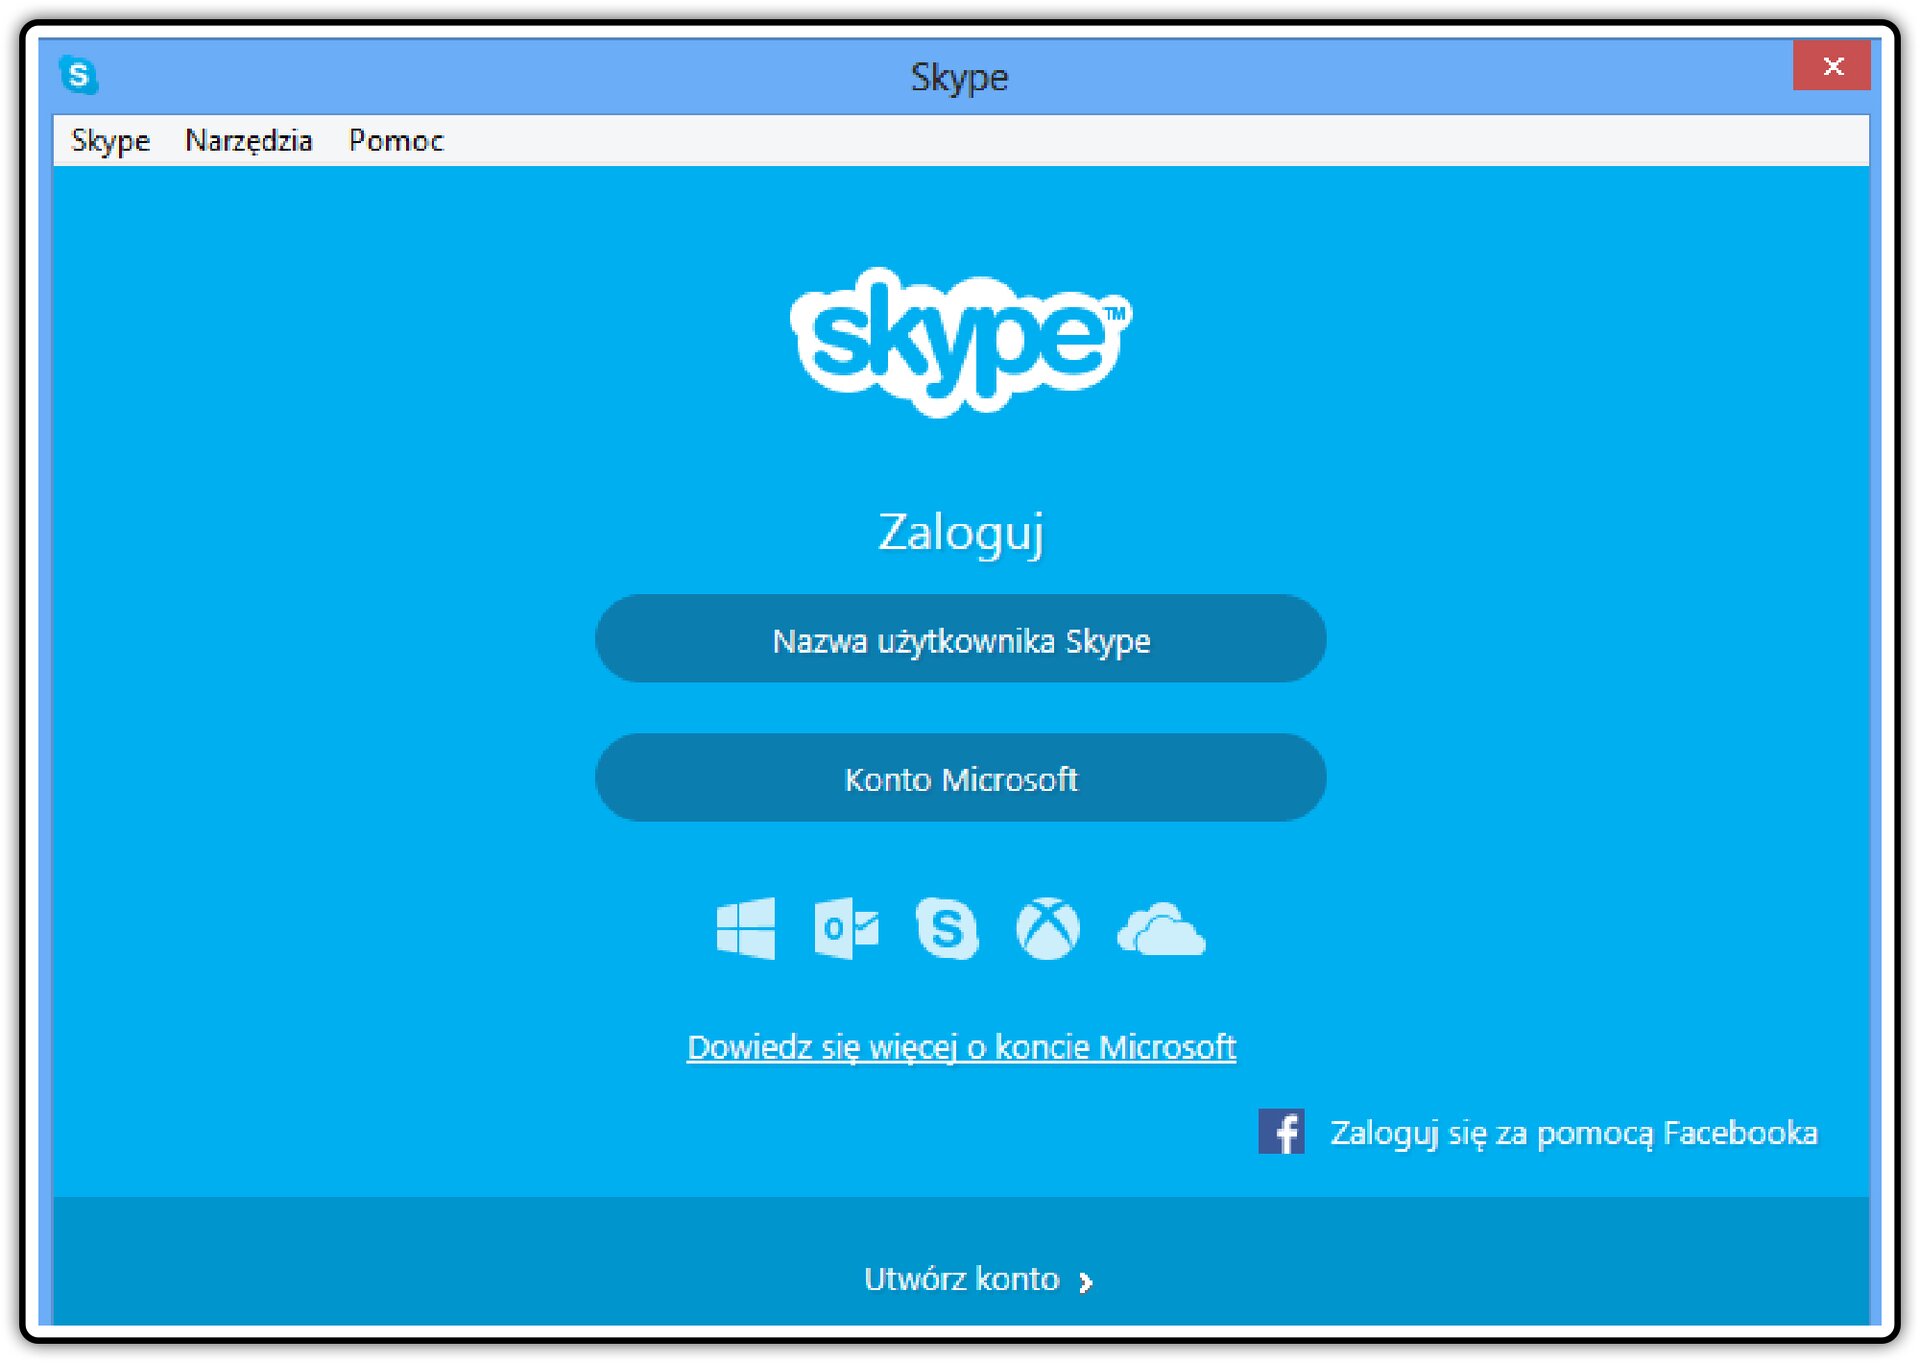This screenshot has height=1363, width=1920.
Task: Click the OneDrive cloud icon
Action: click(x=1161, y=930)
